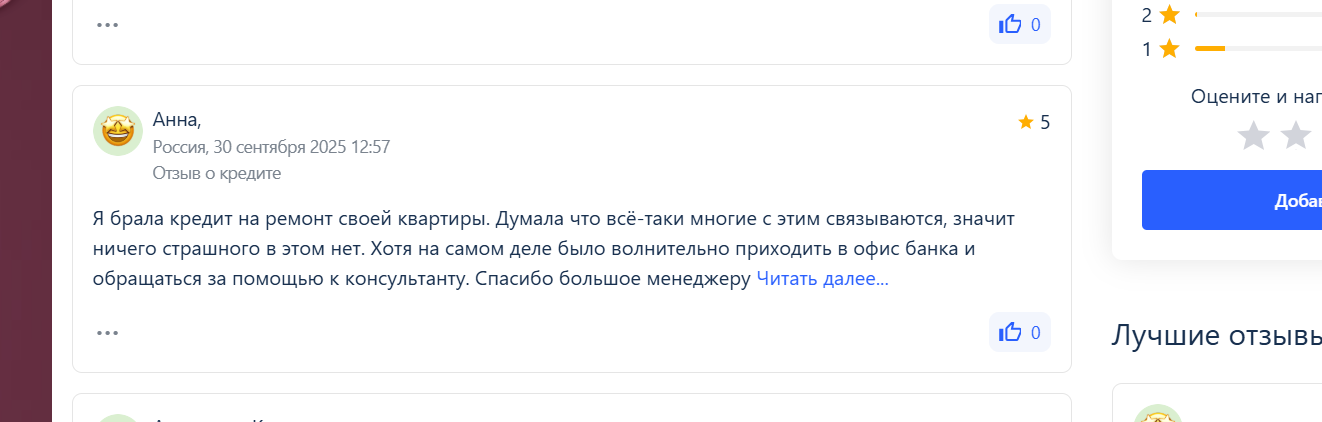
Task: Click the blue "Добав..." review button
Action: [1232, 200]
